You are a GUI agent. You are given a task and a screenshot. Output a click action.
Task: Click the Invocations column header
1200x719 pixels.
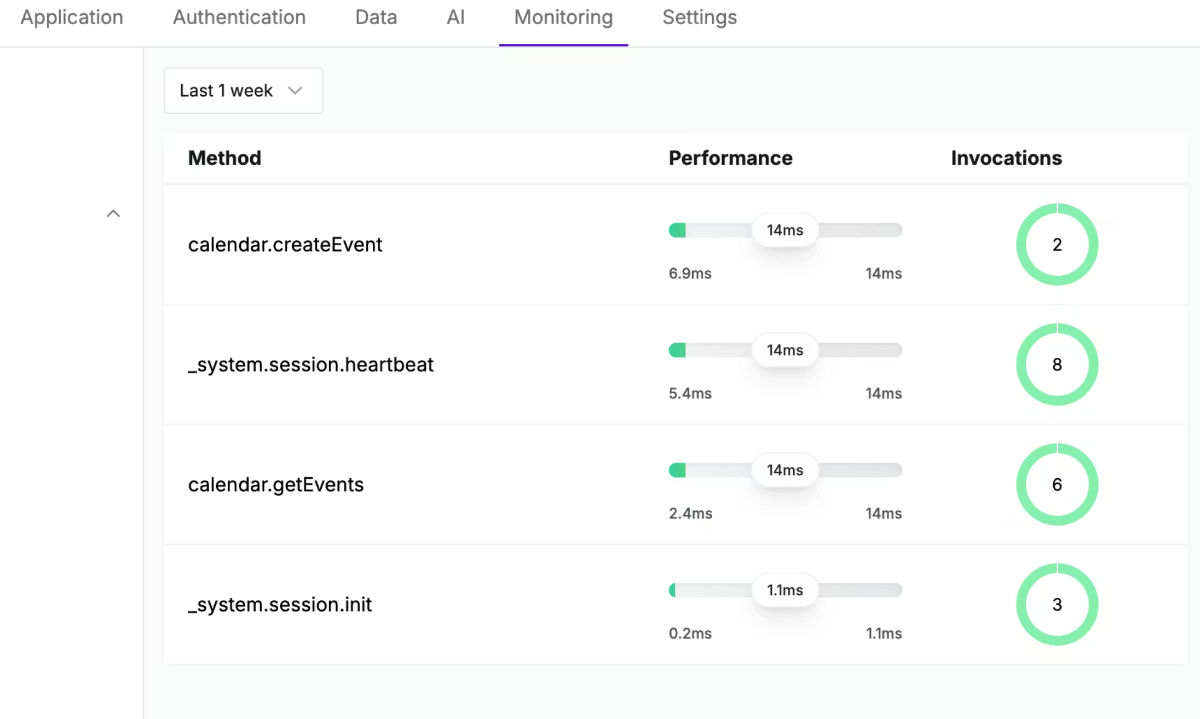point(1006,158)
